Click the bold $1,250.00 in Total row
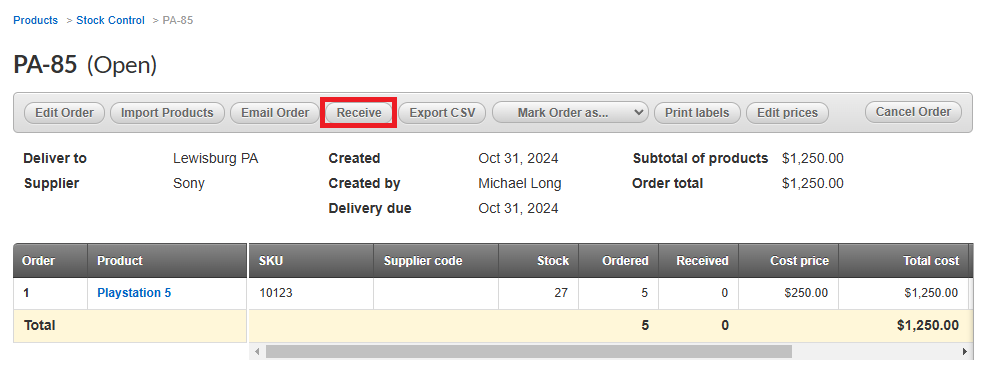 point(927,326)
